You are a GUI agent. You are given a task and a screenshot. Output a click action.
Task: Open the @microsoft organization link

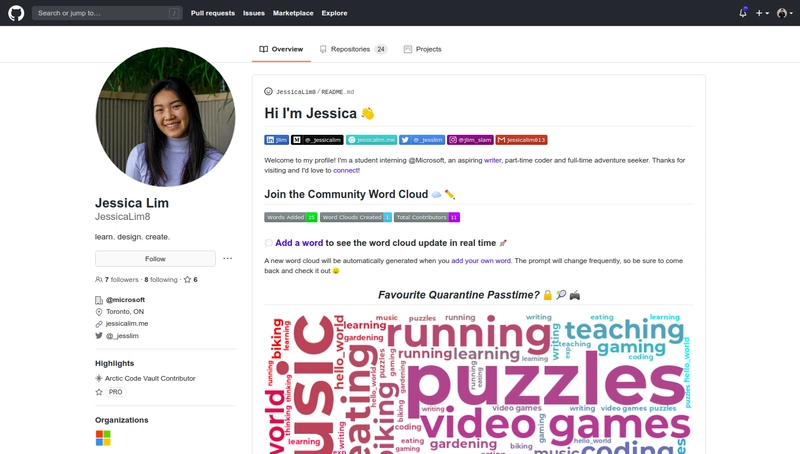coord(125,299)
